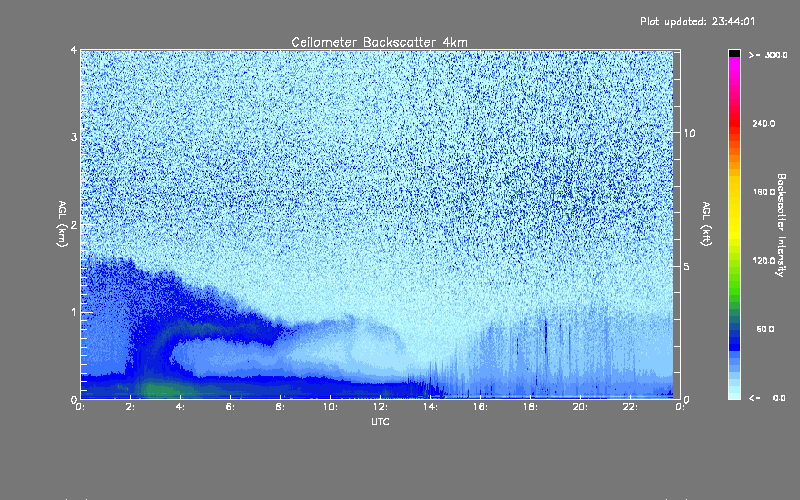Screen dimensions: 800x500
Task: Click the 5 kft tick label on right axis
Action: 686,266
